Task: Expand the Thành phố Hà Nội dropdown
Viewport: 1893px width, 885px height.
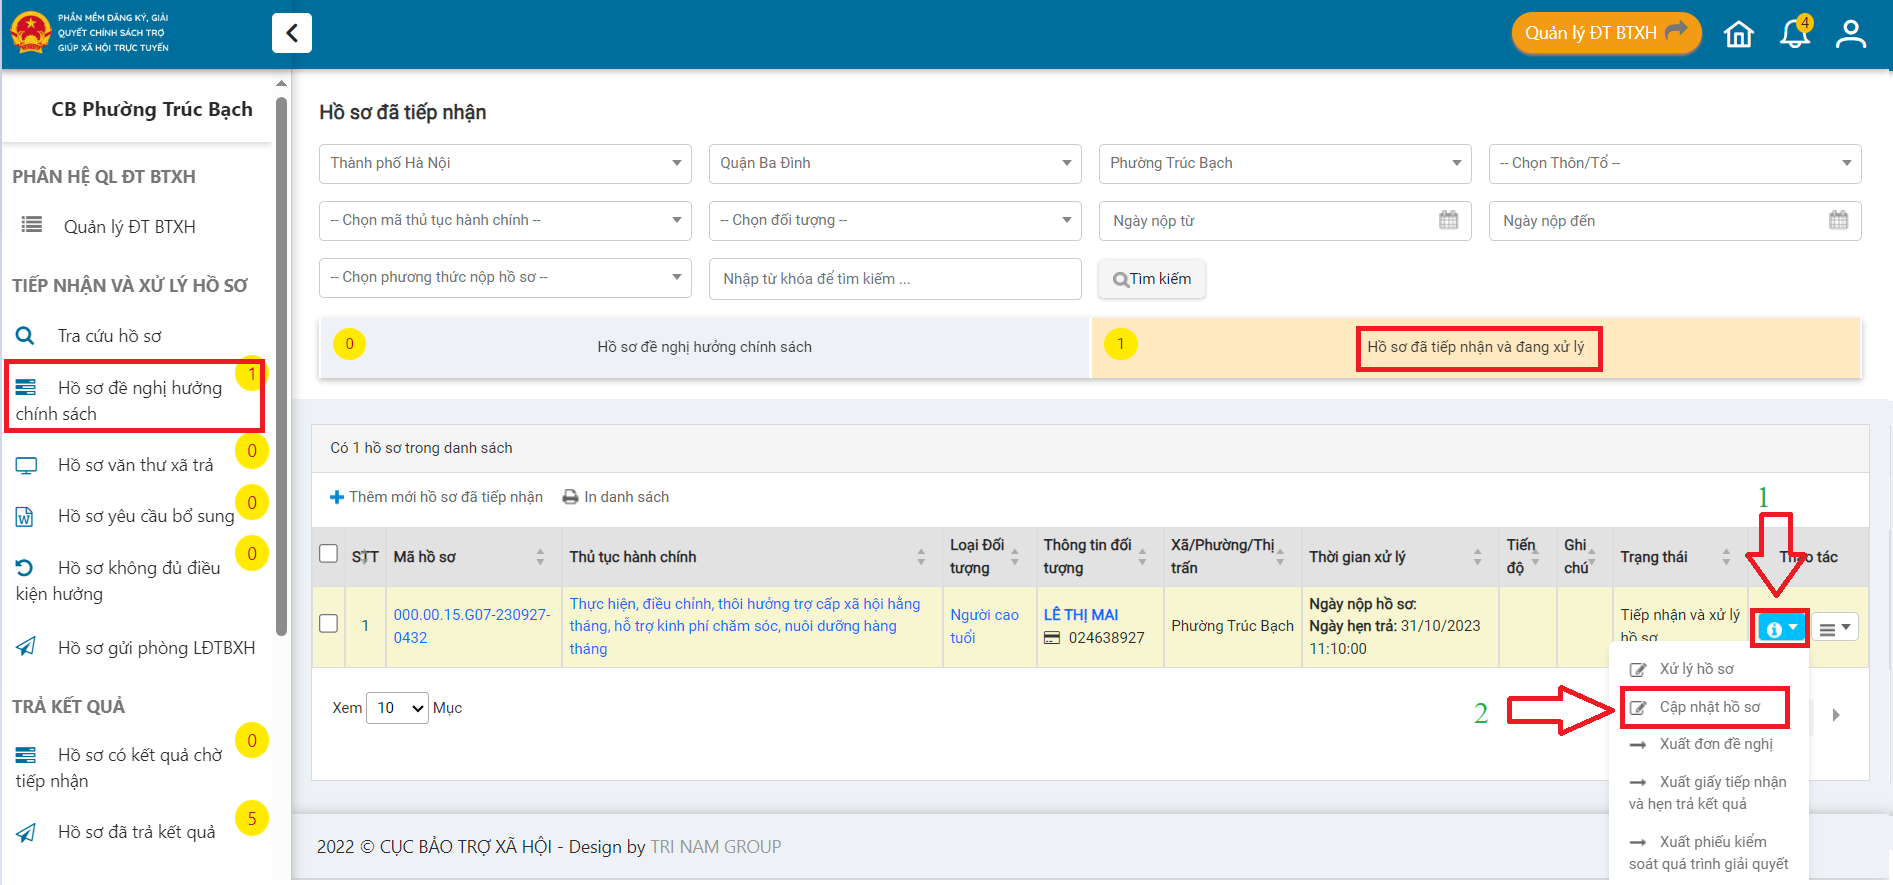Action: [x=505, y=163]
